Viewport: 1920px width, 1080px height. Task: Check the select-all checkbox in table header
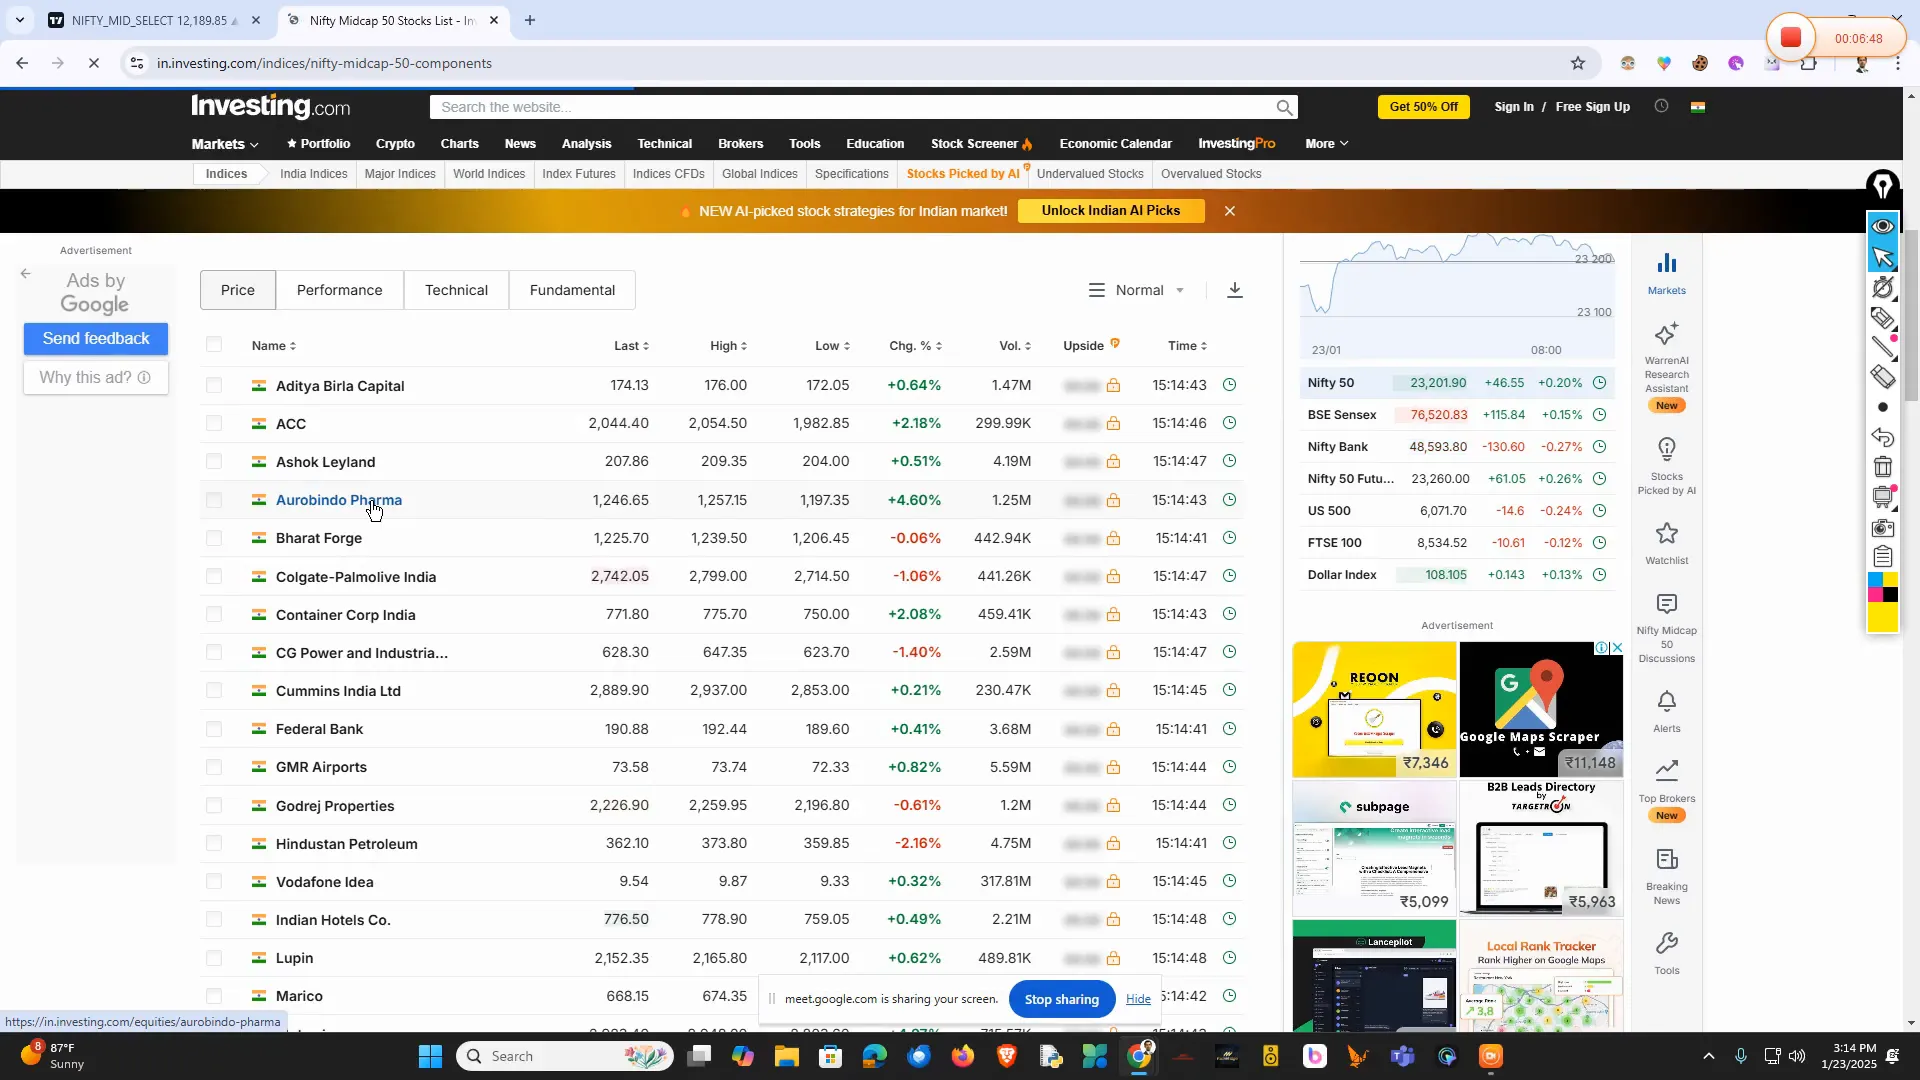click(214, 345)
